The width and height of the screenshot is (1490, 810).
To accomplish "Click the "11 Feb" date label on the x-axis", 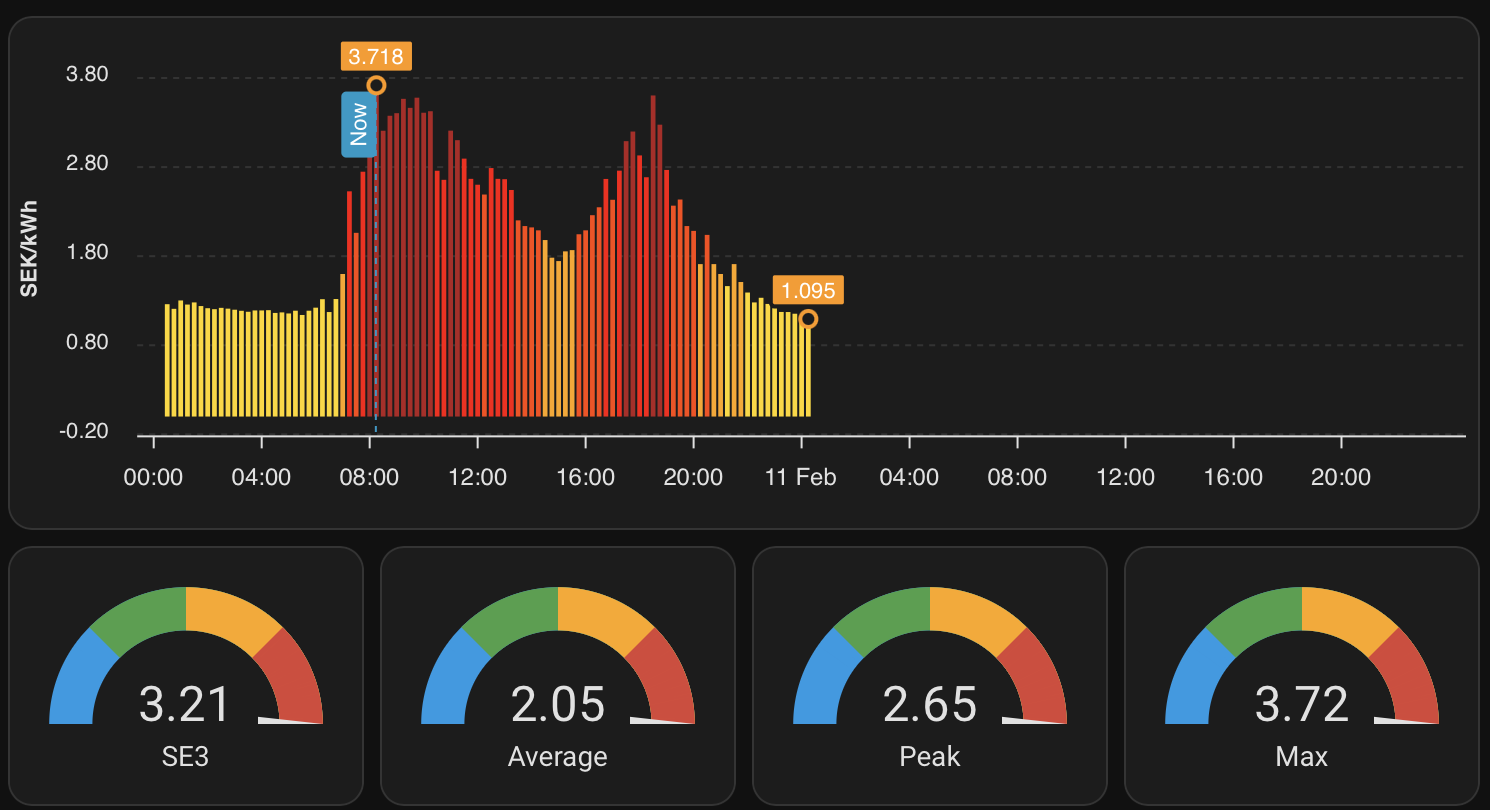I will [x=800, y=477].
